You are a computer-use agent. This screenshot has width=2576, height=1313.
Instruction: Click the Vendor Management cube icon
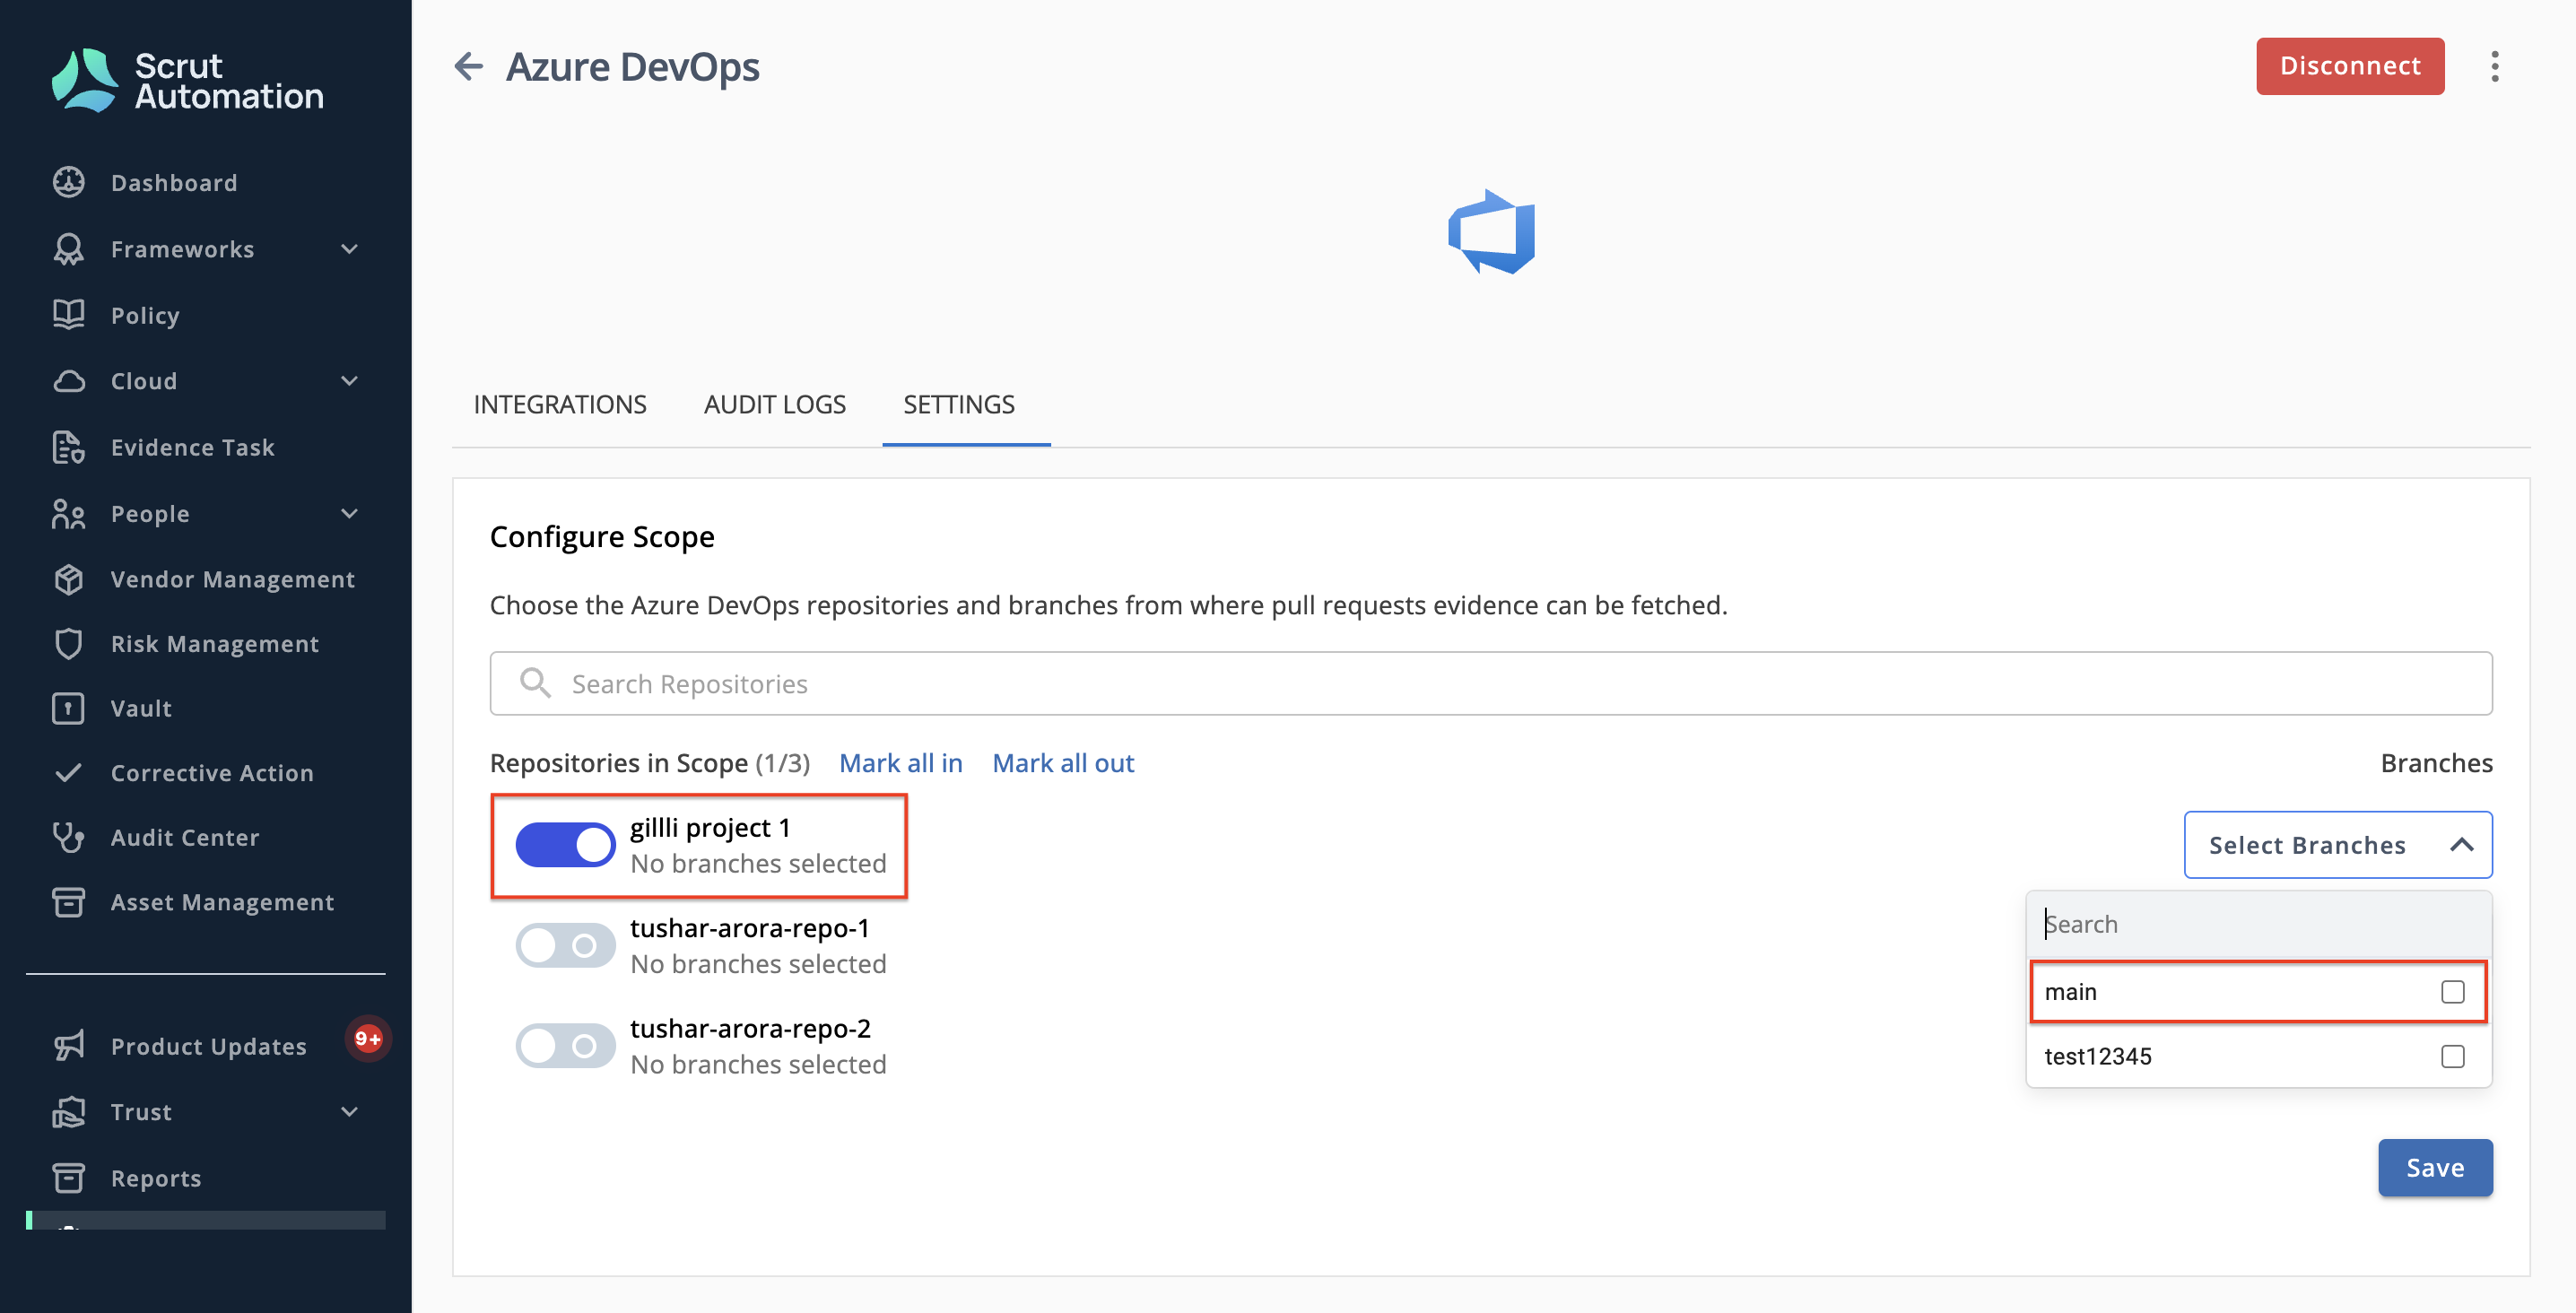tap(68, 579)
